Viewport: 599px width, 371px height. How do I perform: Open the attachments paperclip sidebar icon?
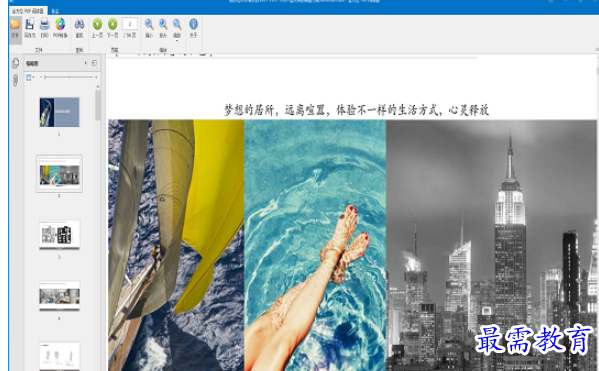[16, 80]
